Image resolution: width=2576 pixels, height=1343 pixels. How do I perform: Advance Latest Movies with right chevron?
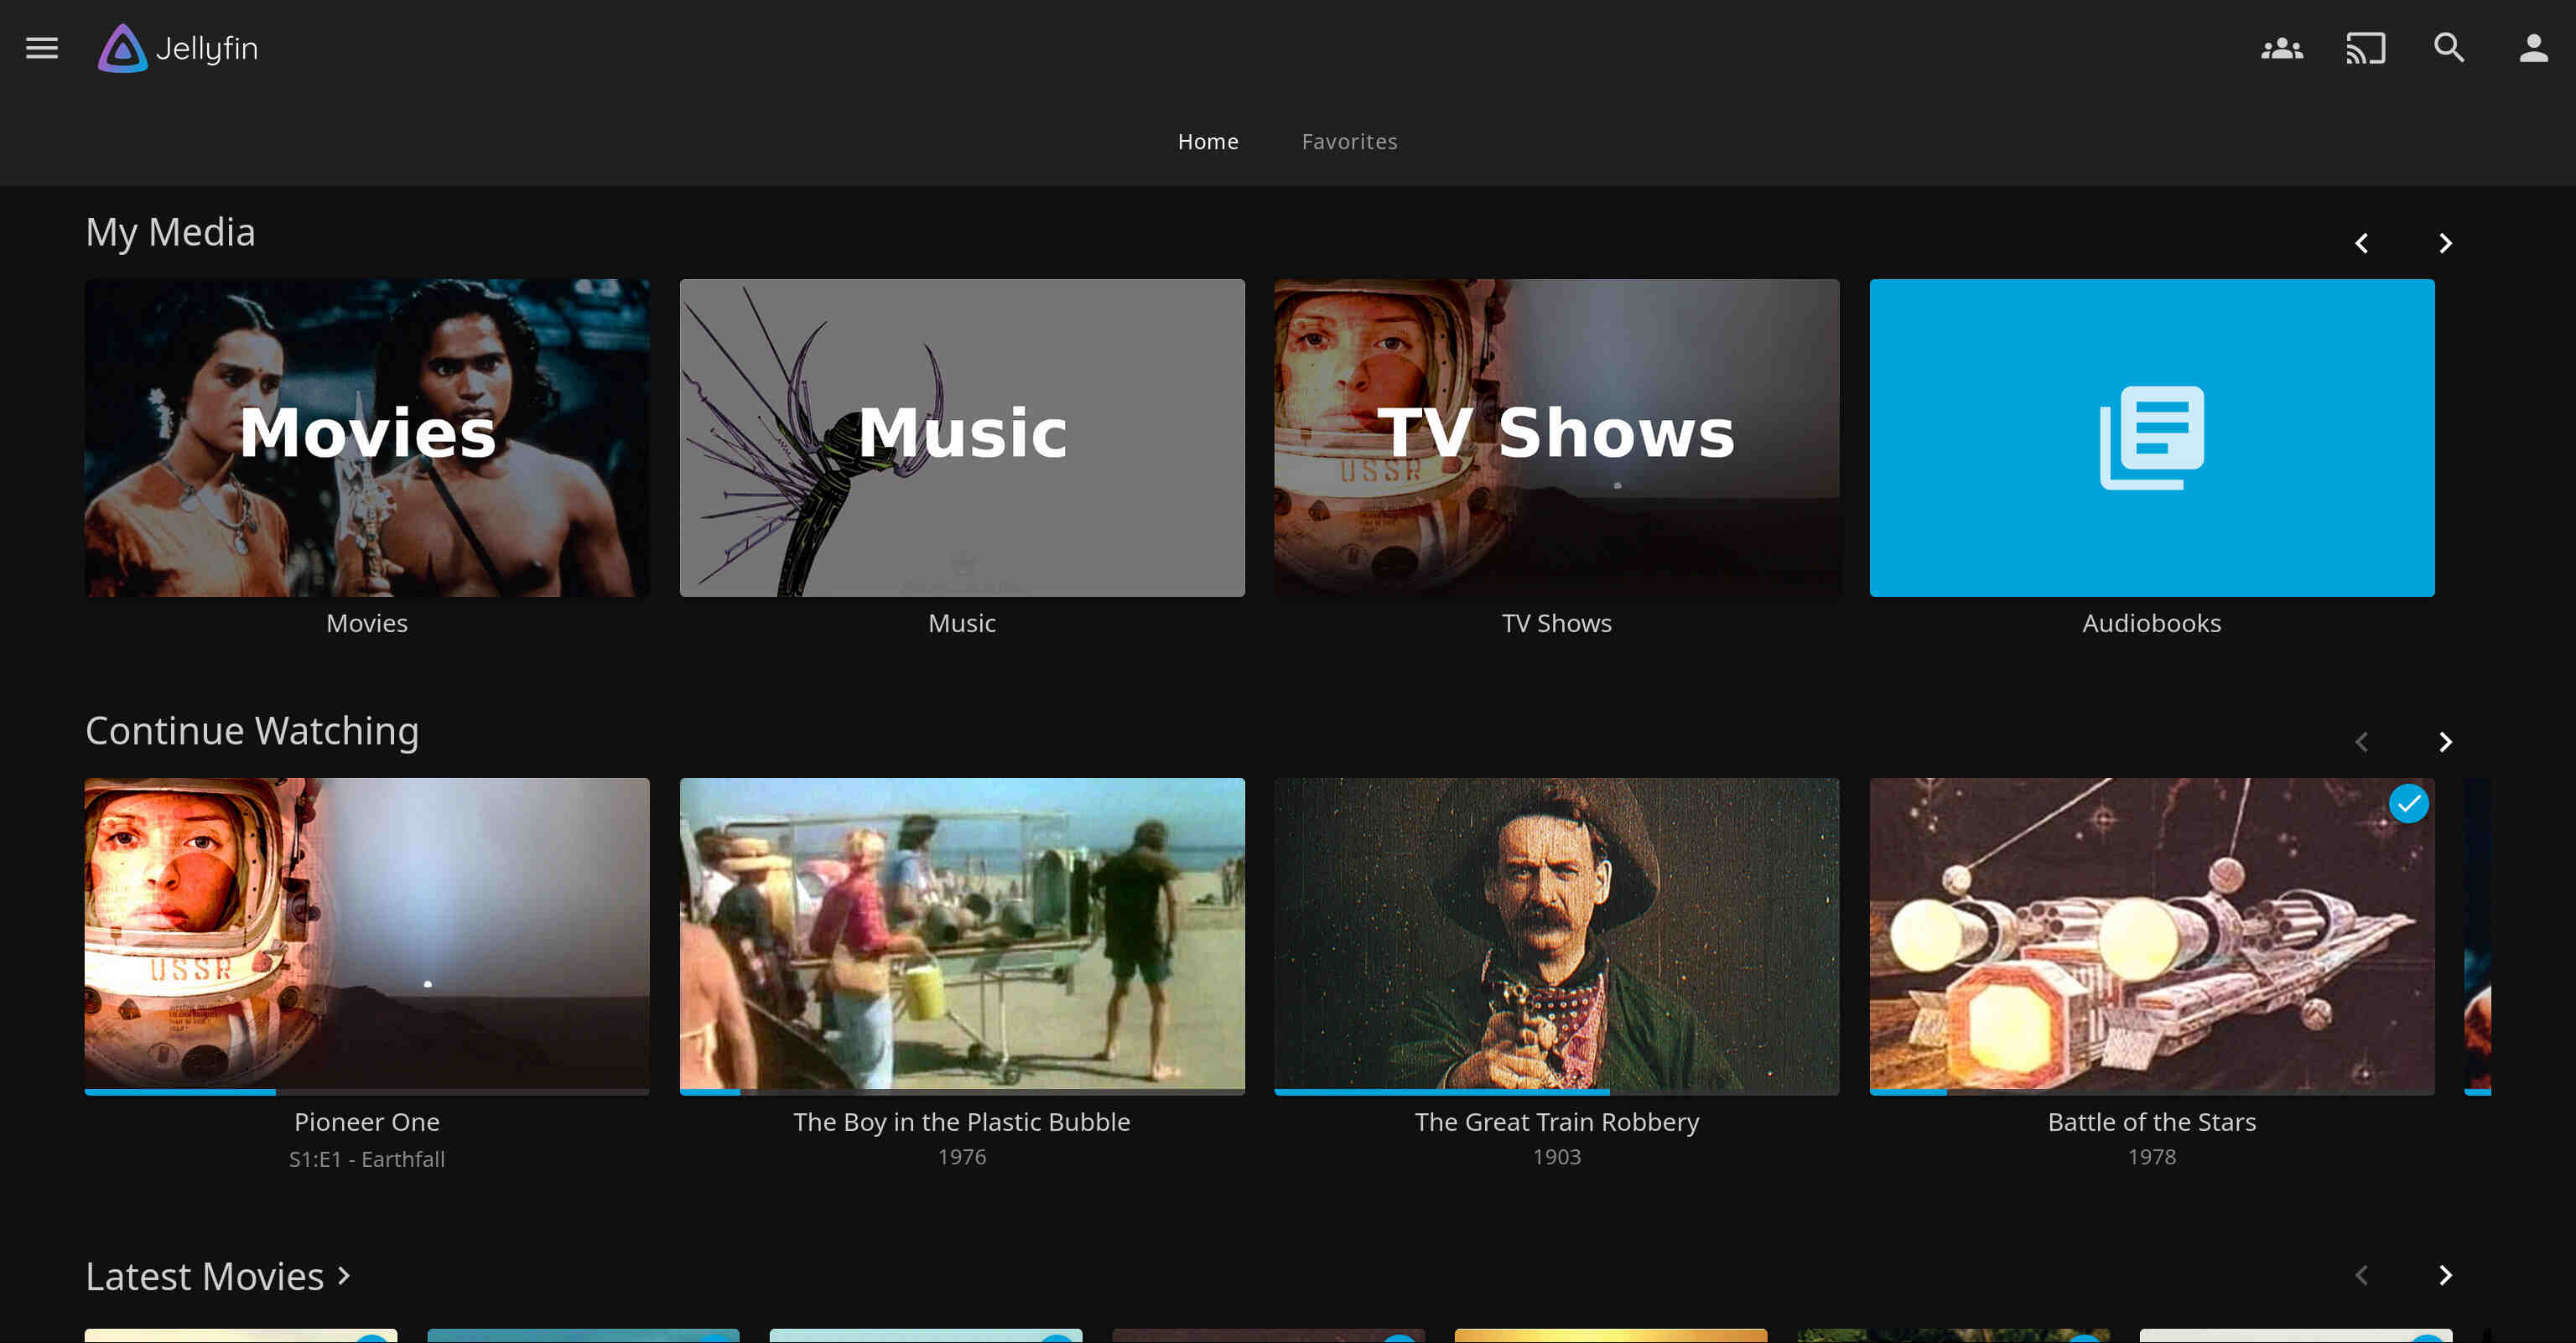tap(2445, 1275)
